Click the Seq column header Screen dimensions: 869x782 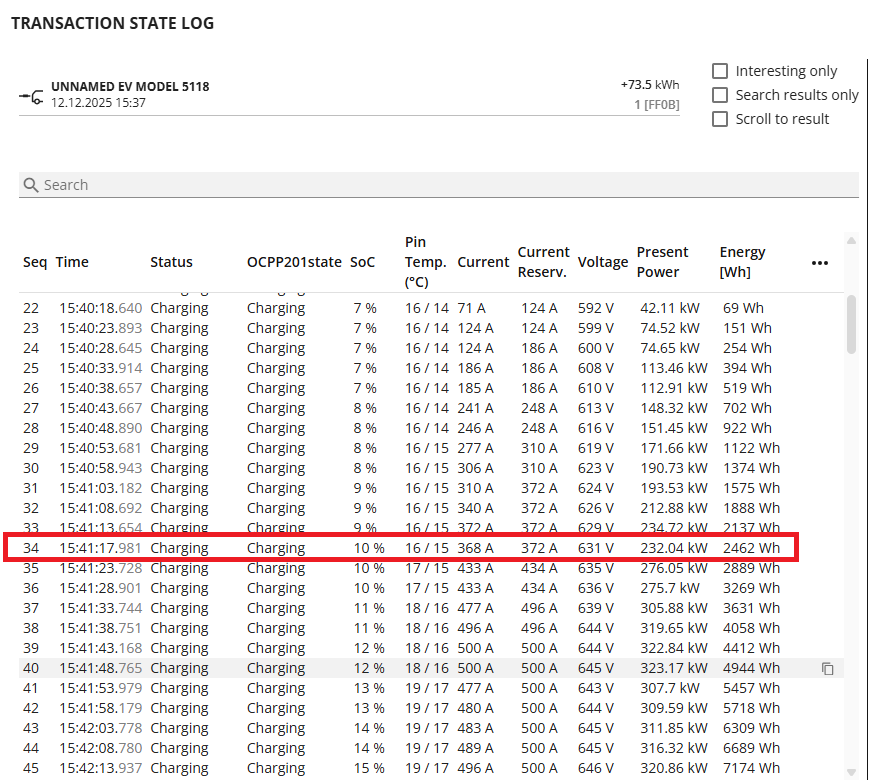point(35,262)
